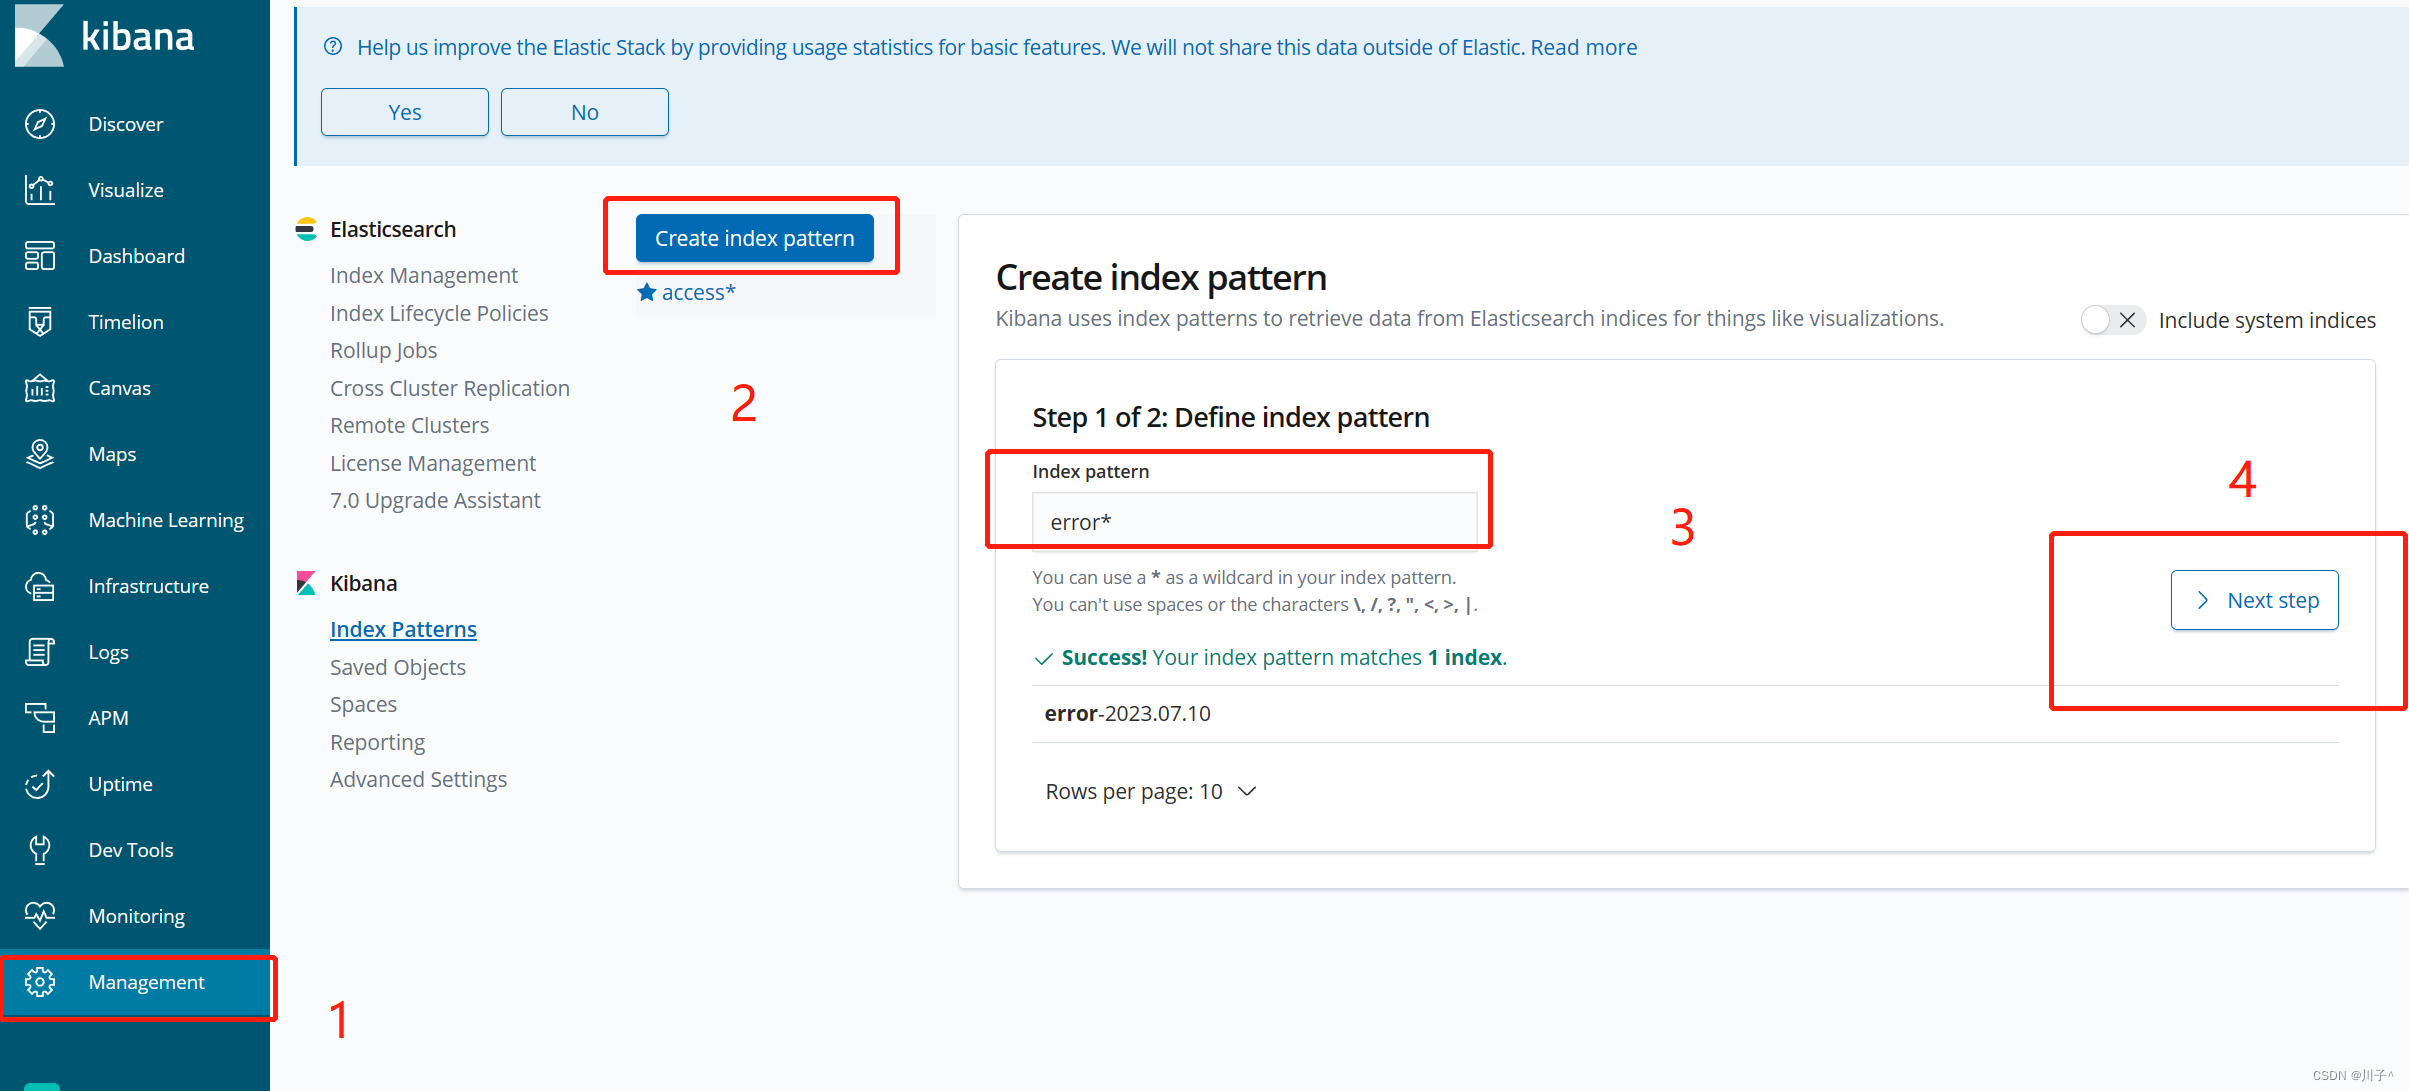This screenshot has height=1091, width=2409.
Task: Open the starred access* index pattern
Action: click(x=697, y=292)
